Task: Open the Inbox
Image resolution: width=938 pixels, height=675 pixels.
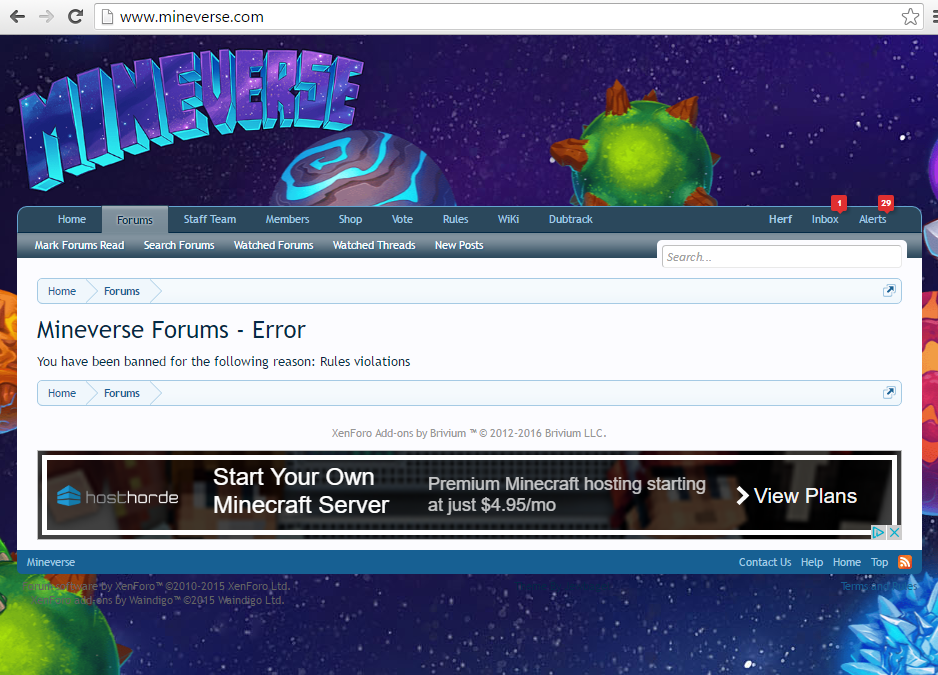Action: 825,220
